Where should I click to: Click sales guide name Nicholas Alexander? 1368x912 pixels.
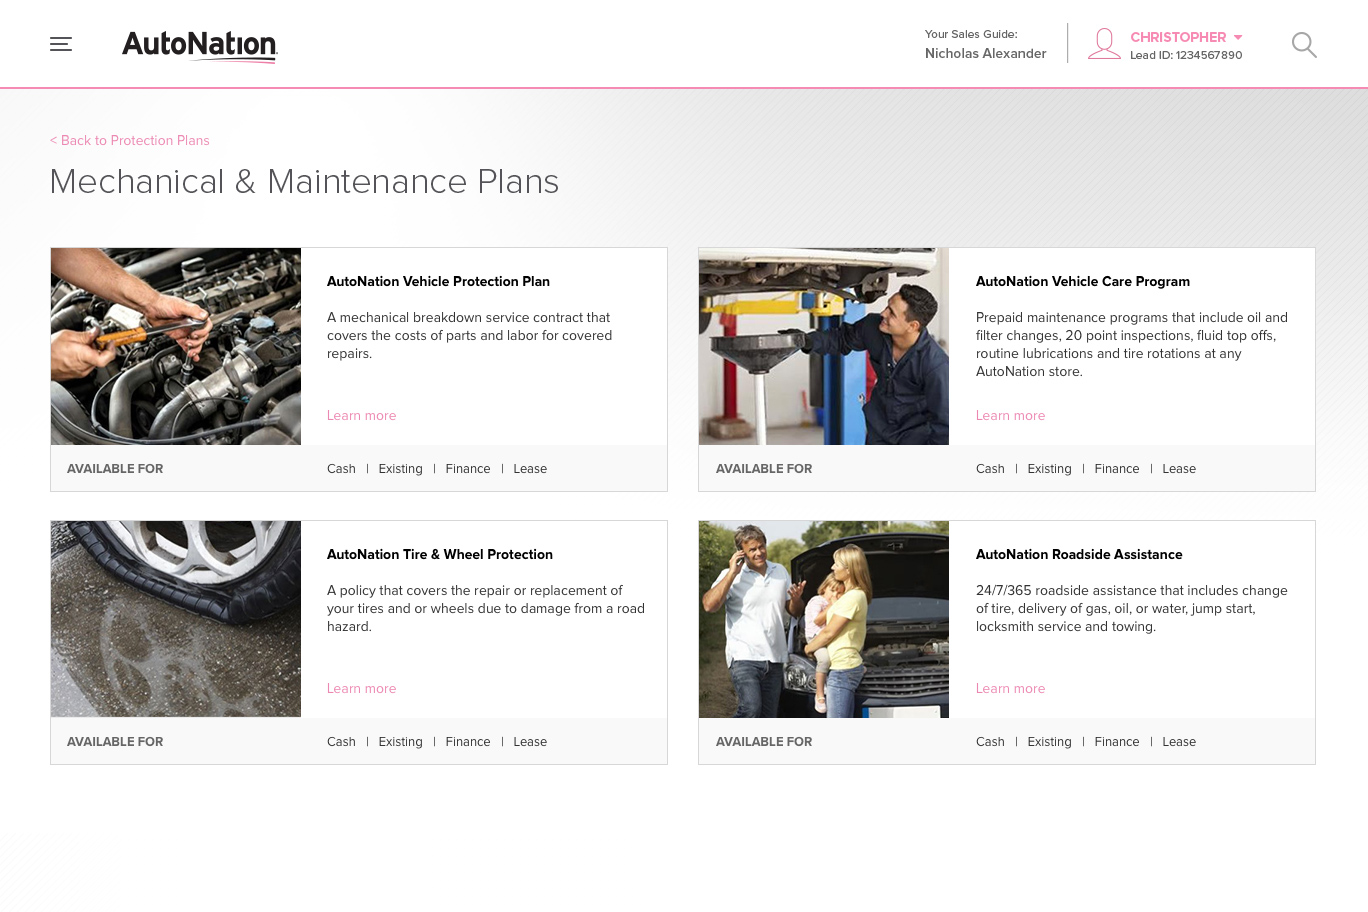[x=985, y=53]
